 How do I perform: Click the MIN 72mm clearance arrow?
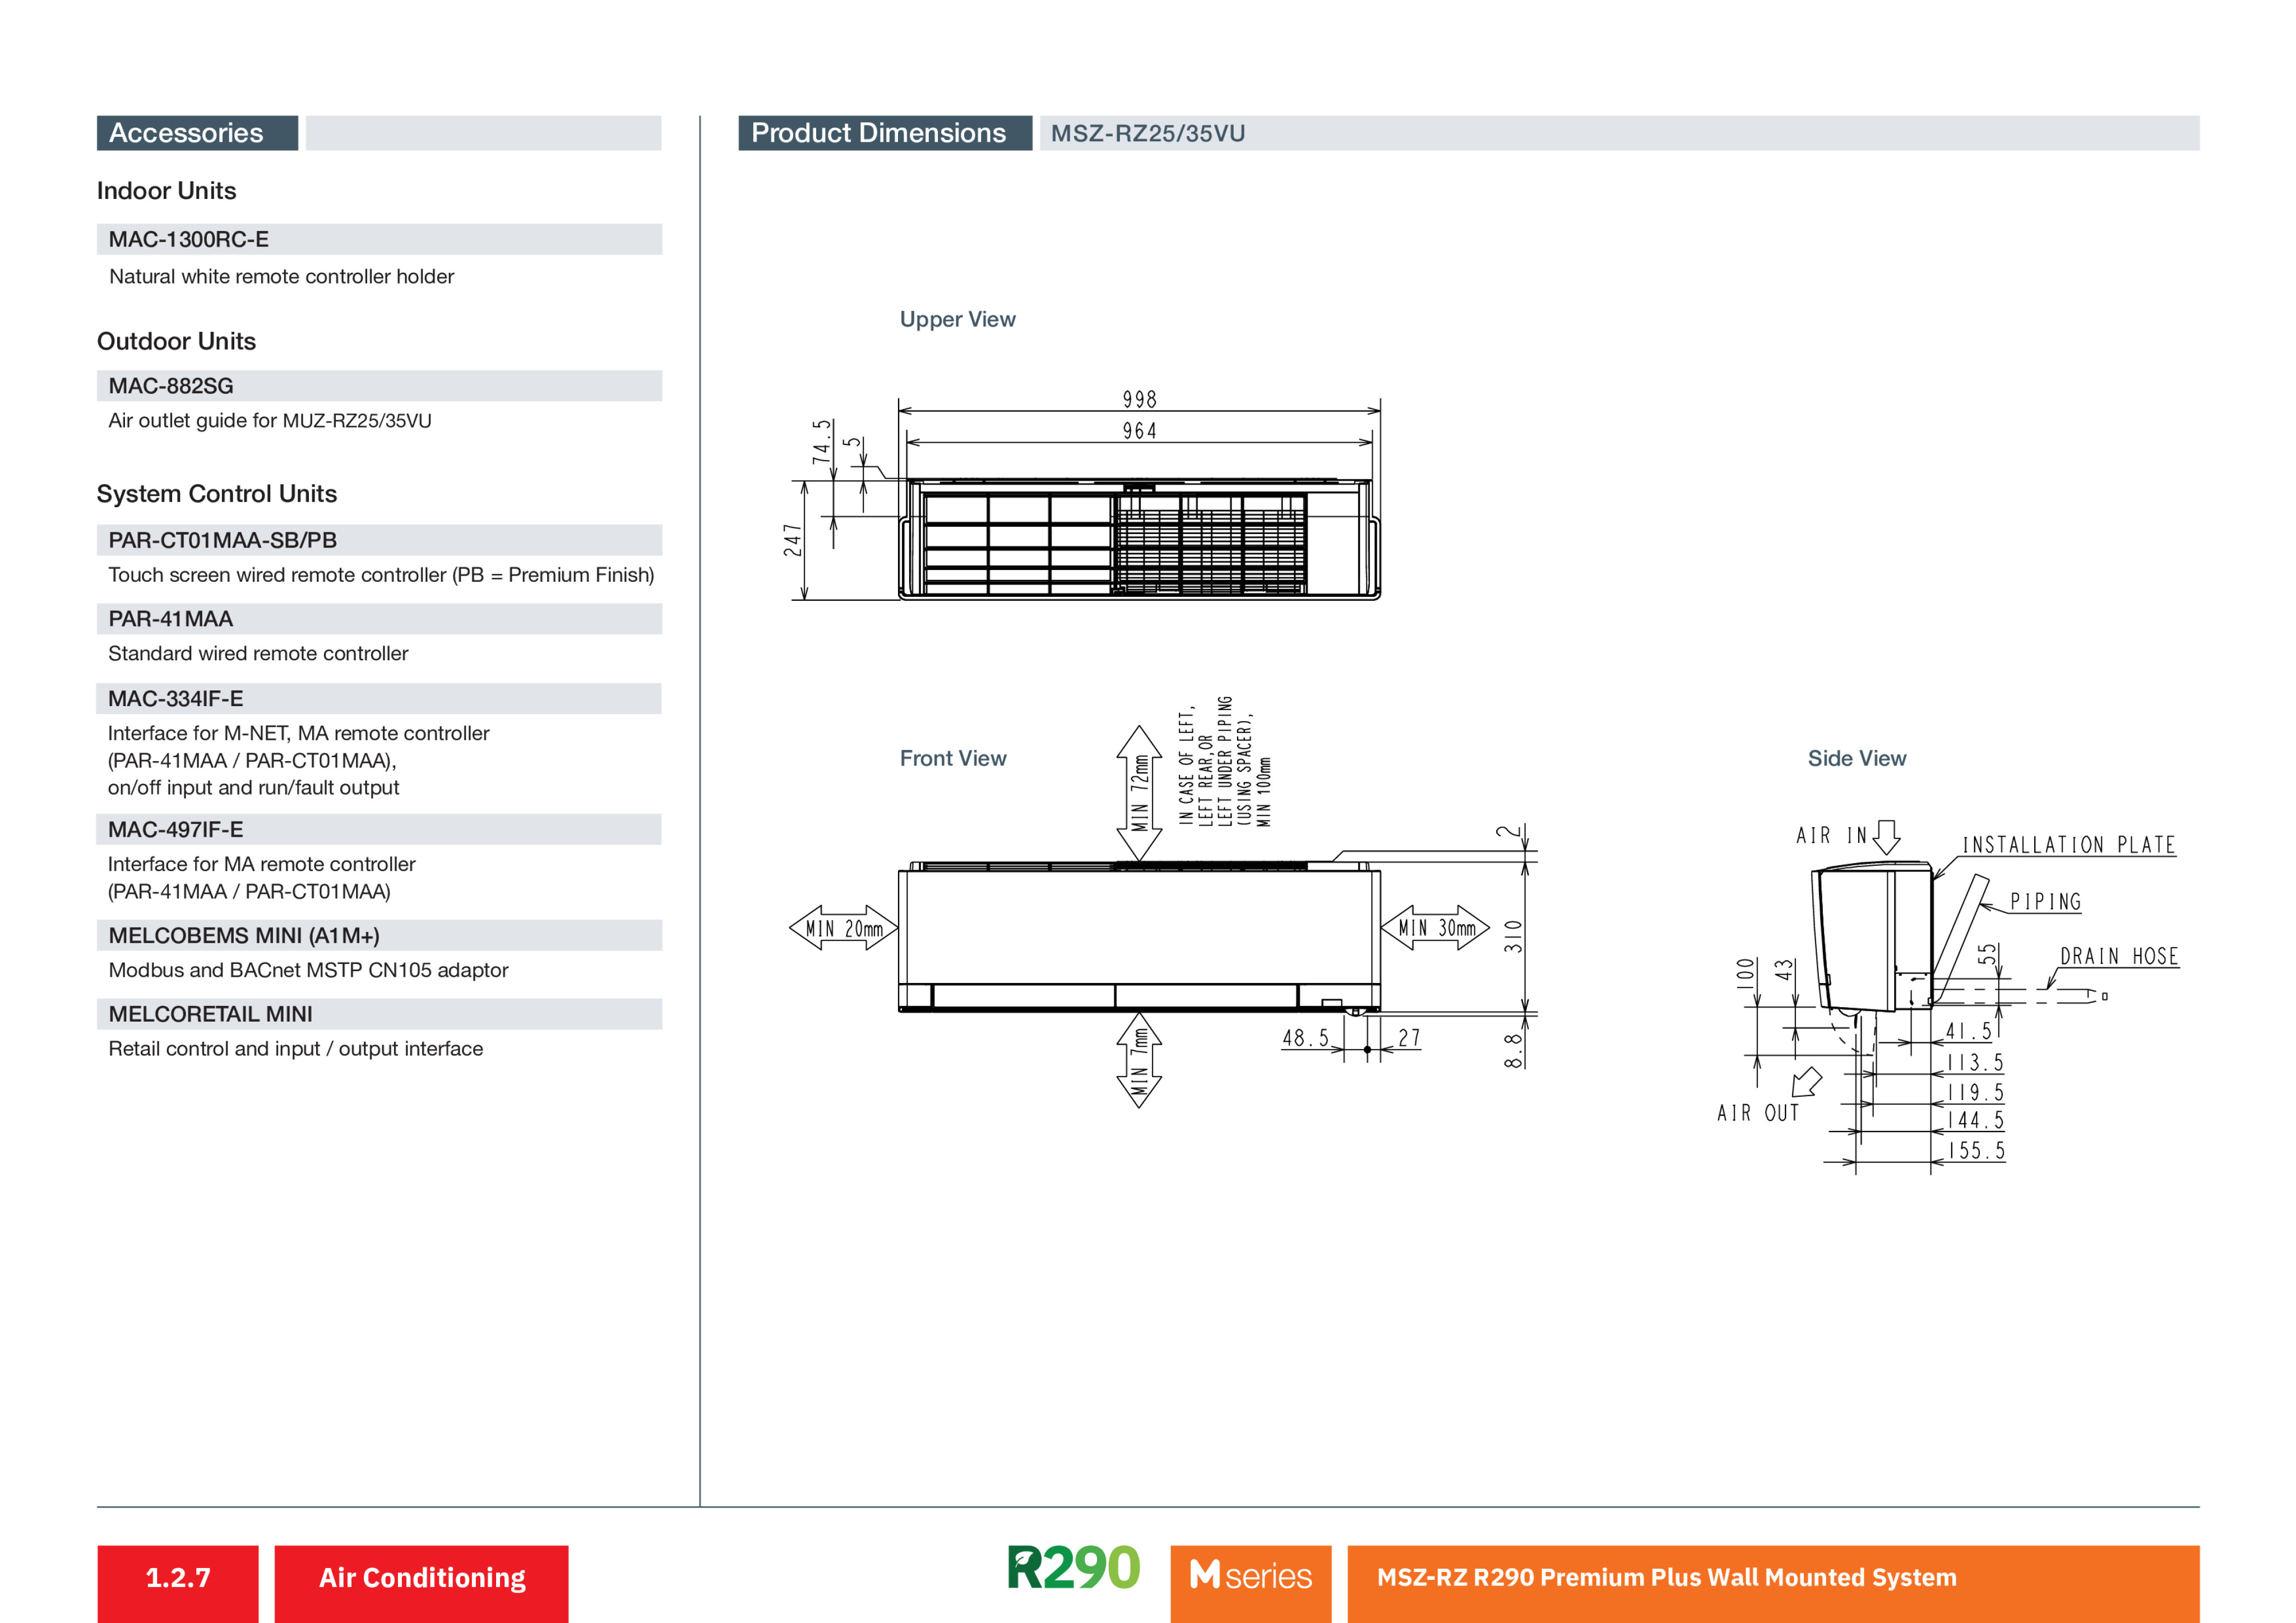point(1139,794)
